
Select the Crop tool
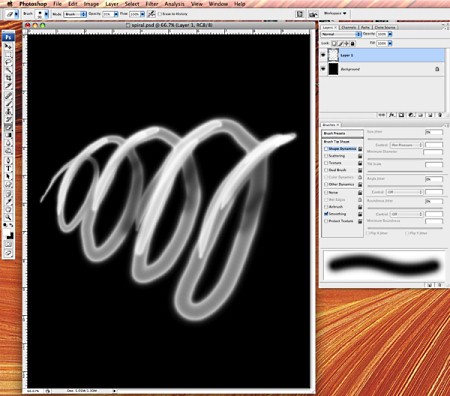(8, 78)
